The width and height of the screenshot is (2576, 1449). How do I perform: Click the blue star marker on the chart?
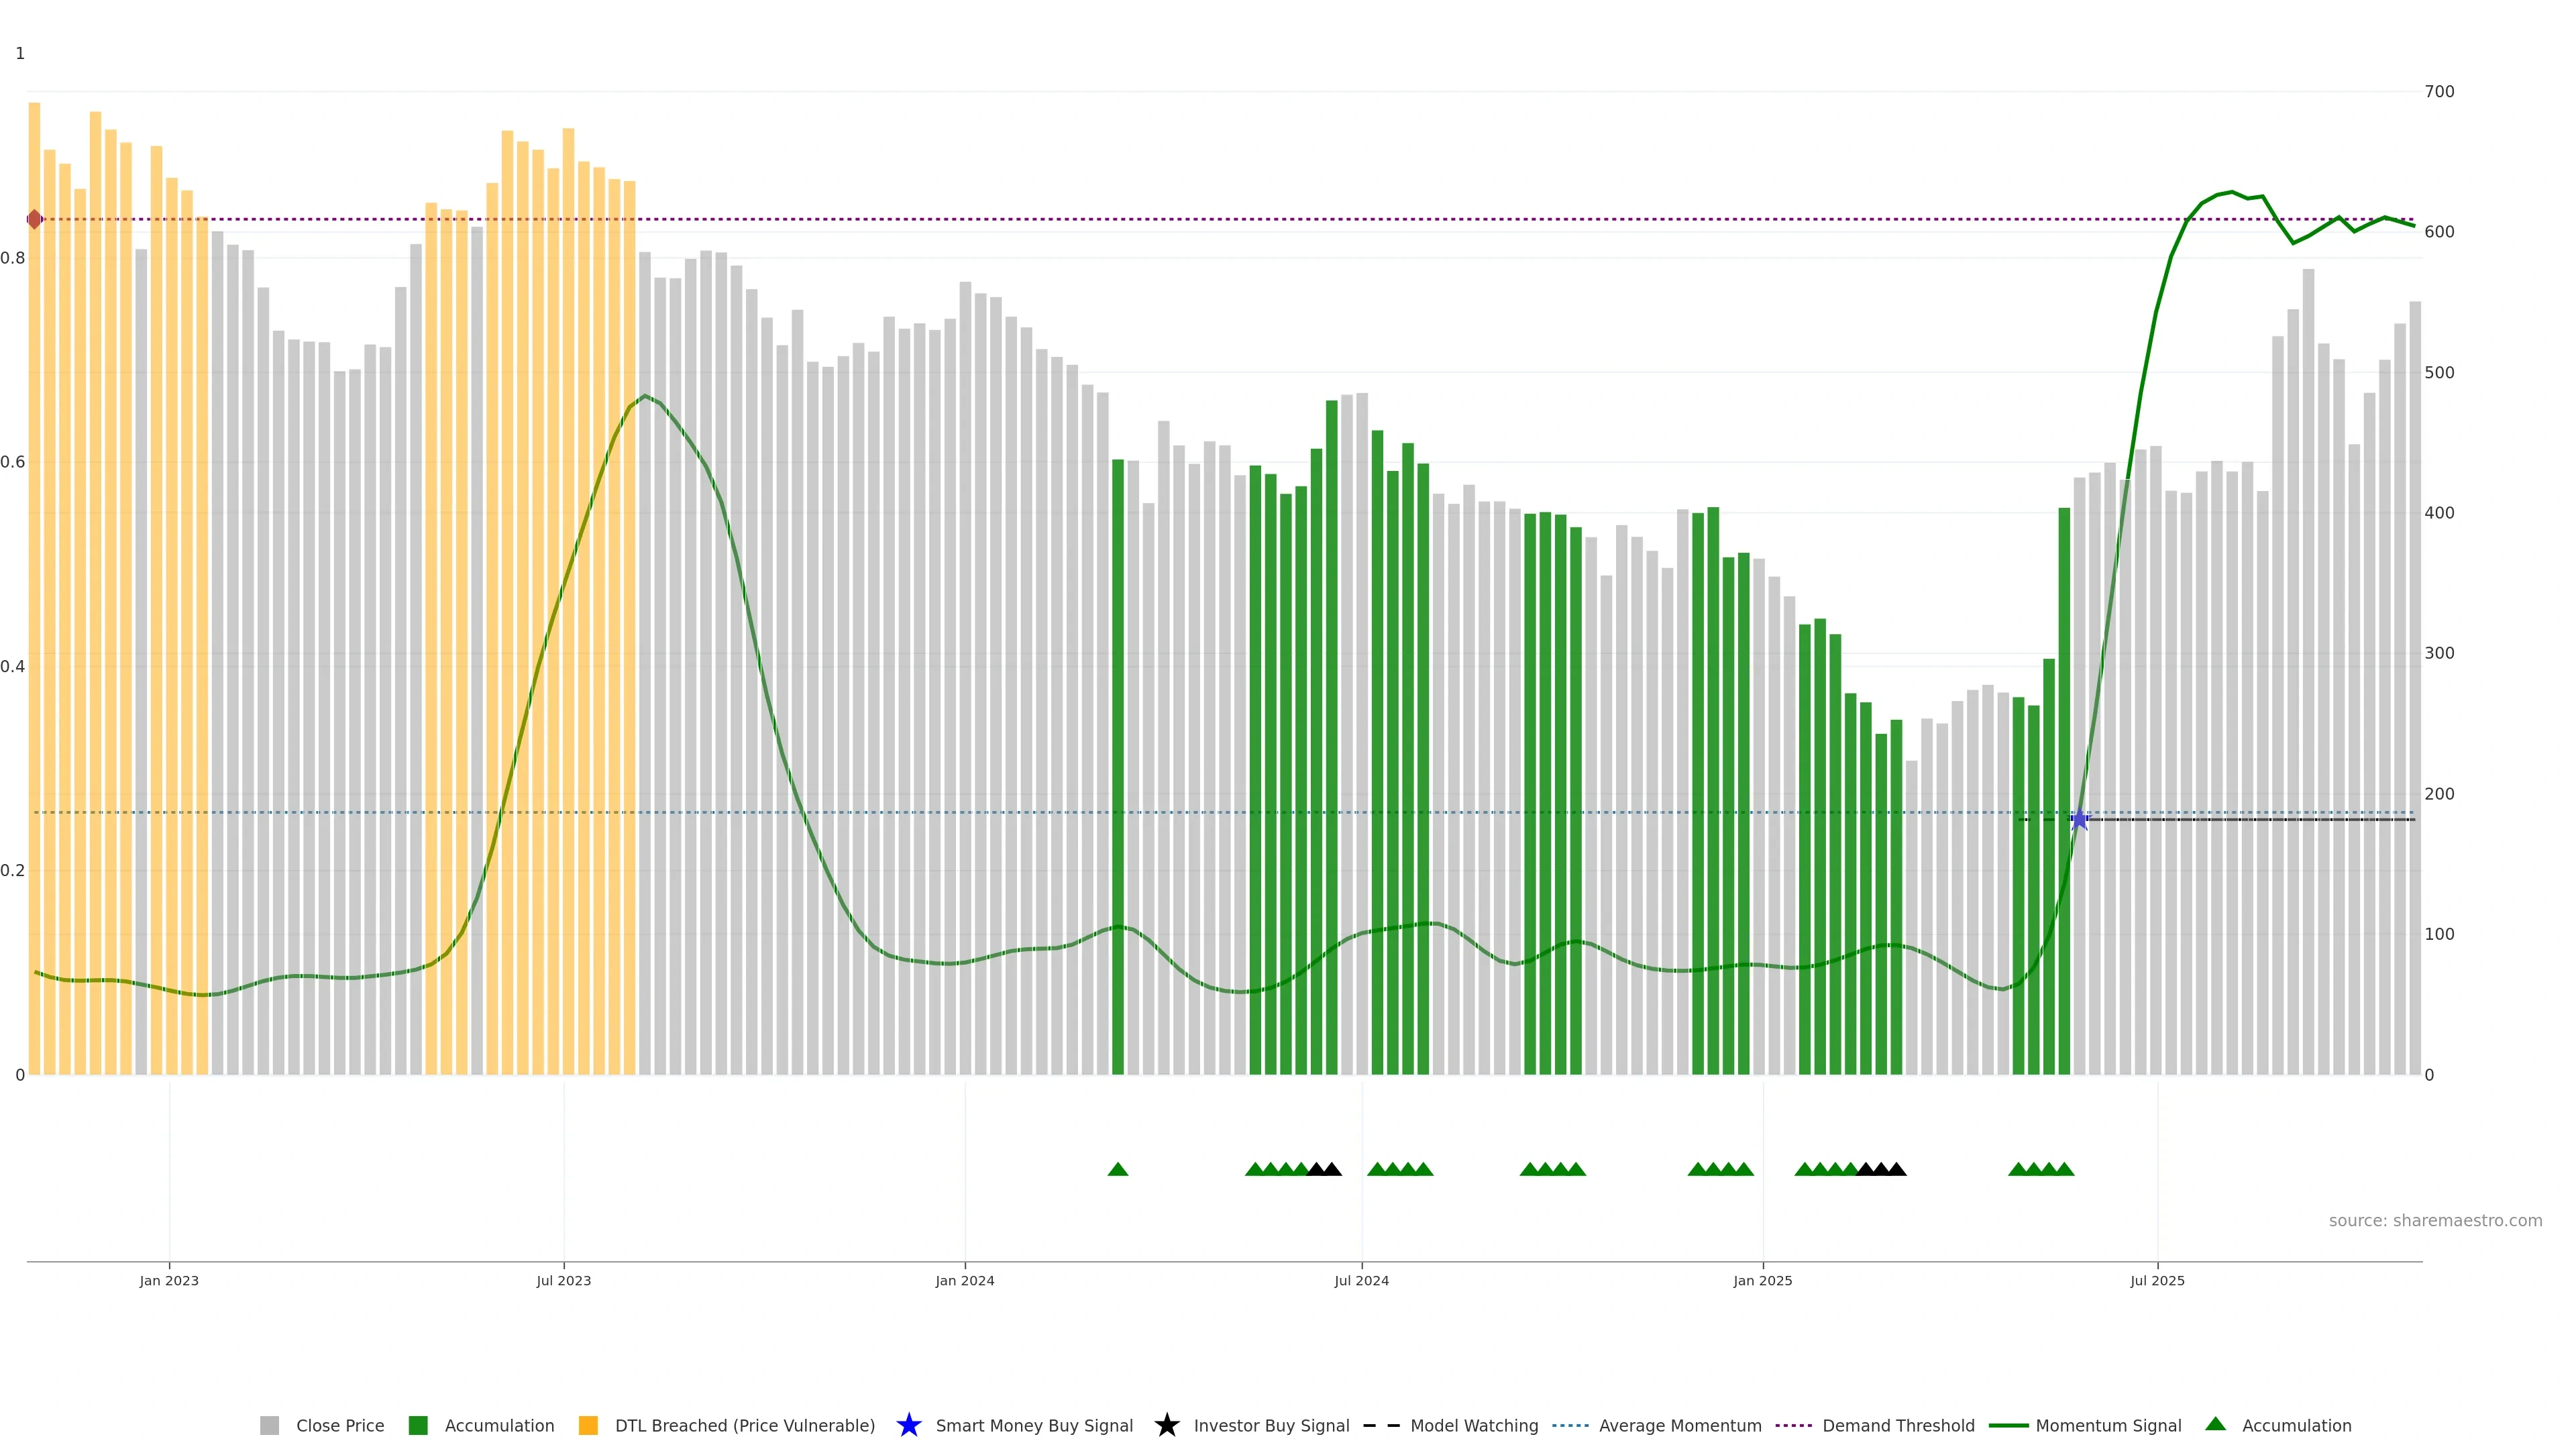[x=2079, y=820]
